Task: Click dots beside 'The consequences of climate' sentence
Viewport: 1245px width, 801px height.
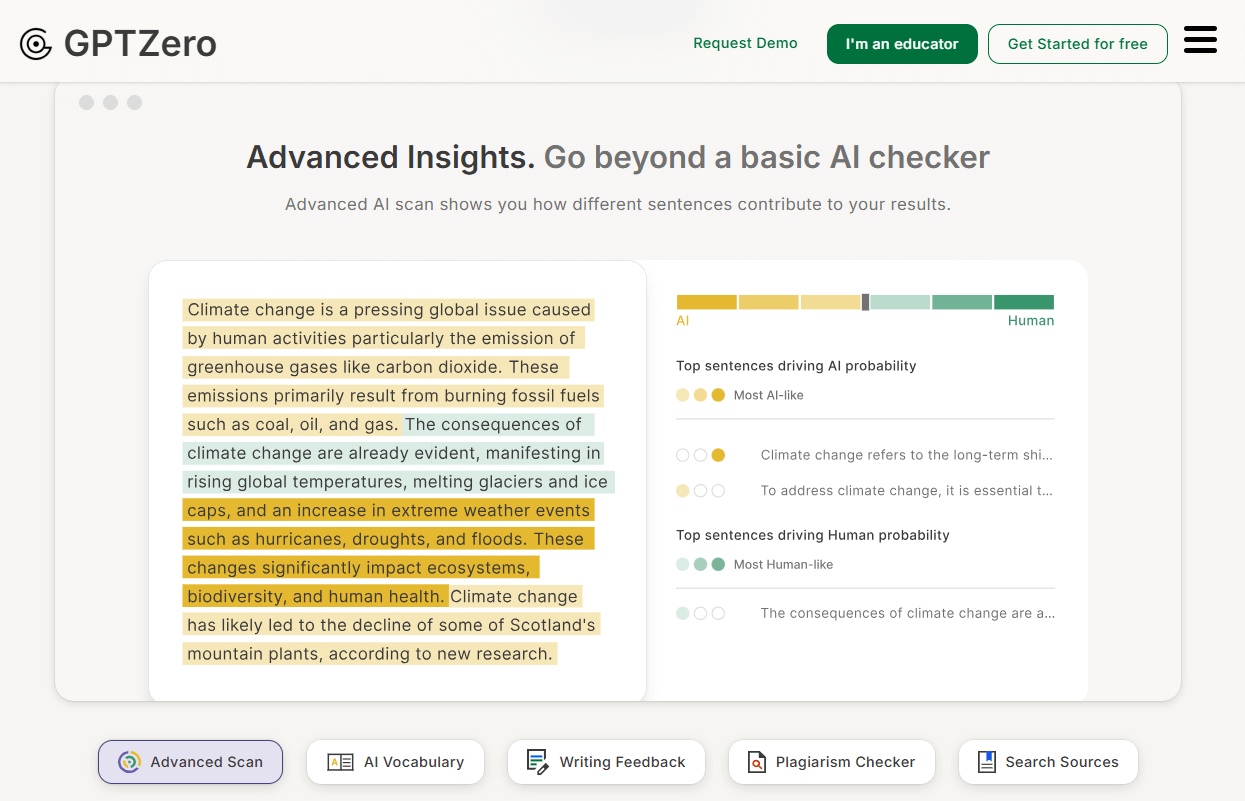Action: click(x=700, y=613)
